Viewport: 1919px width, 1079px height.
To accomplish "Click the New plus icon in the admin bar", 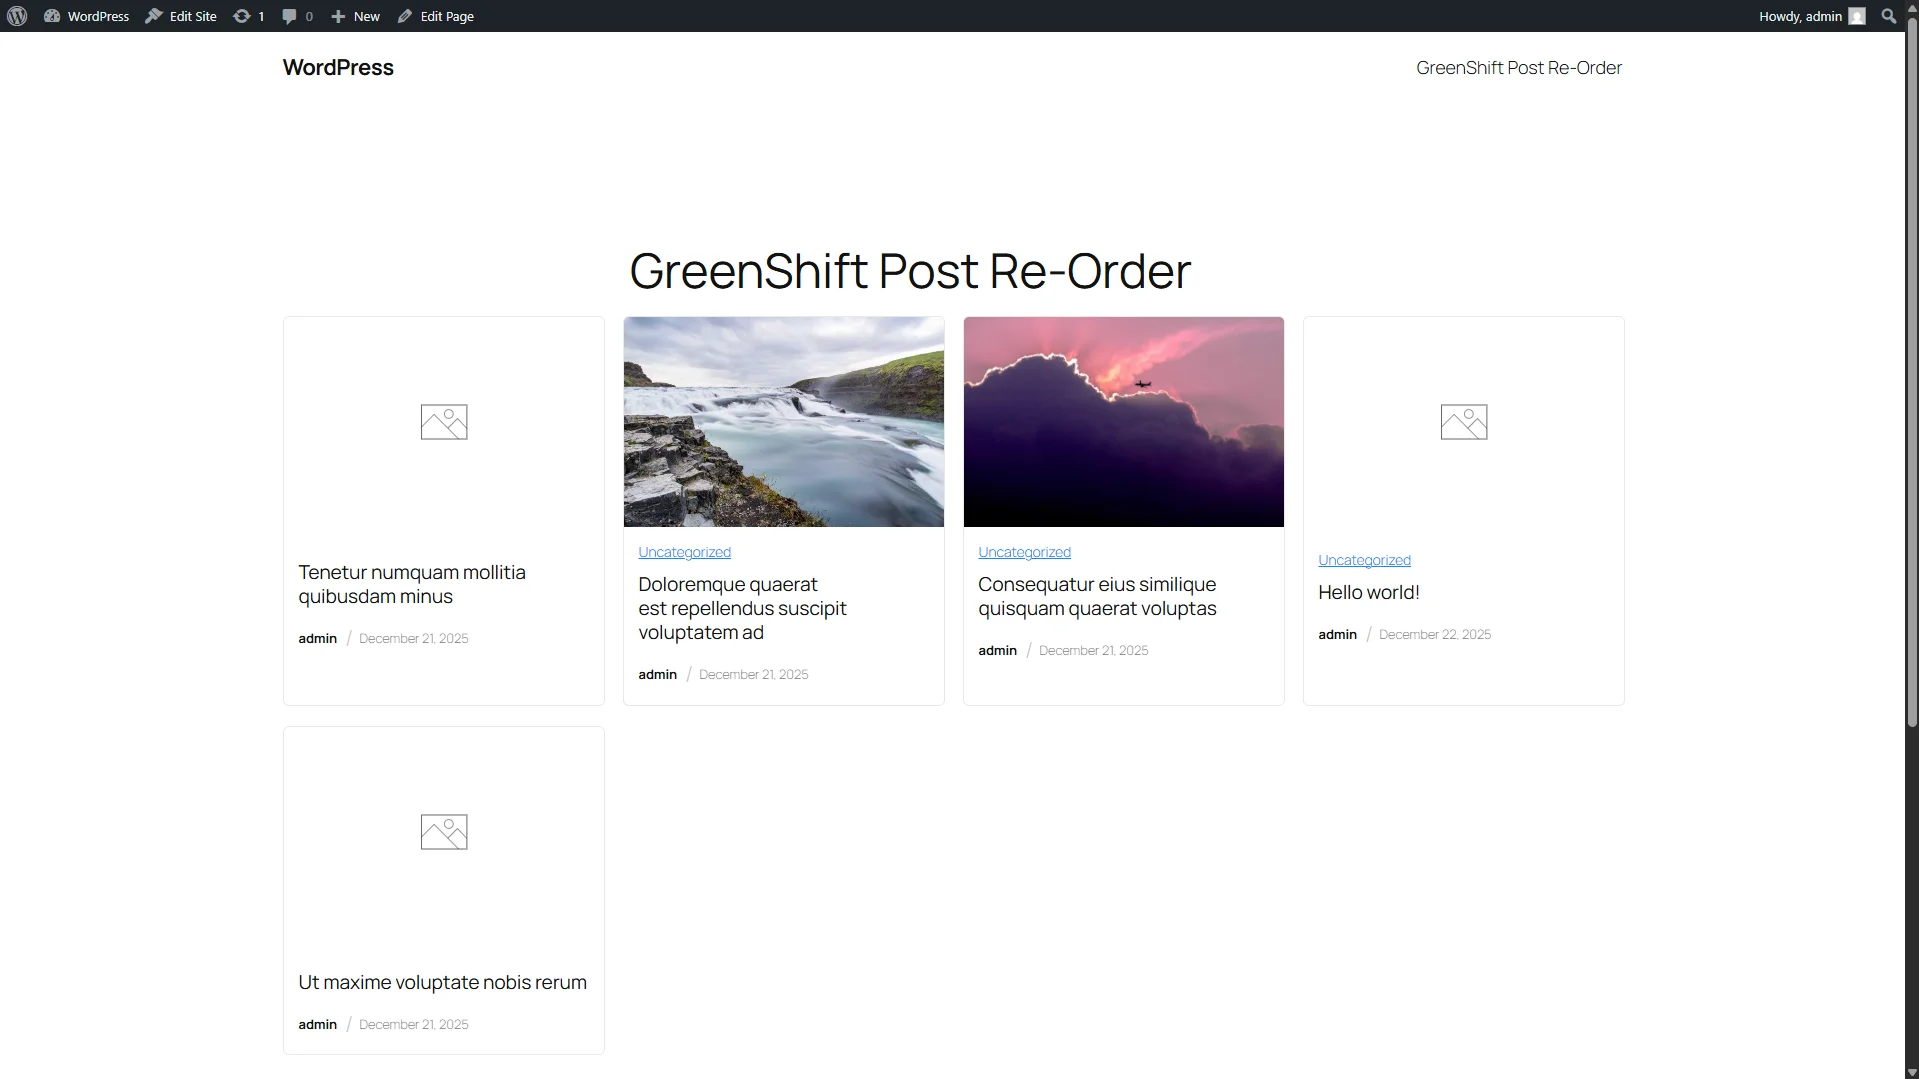I will 338,16.
